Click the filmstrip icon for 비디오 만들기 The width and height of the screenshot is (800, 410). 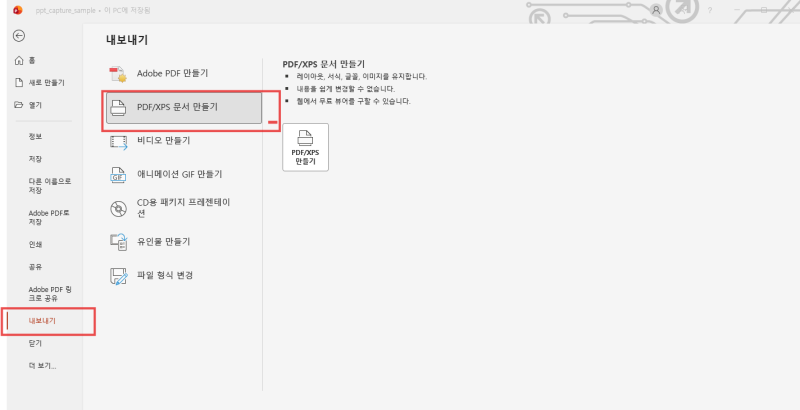pos(118,141)
